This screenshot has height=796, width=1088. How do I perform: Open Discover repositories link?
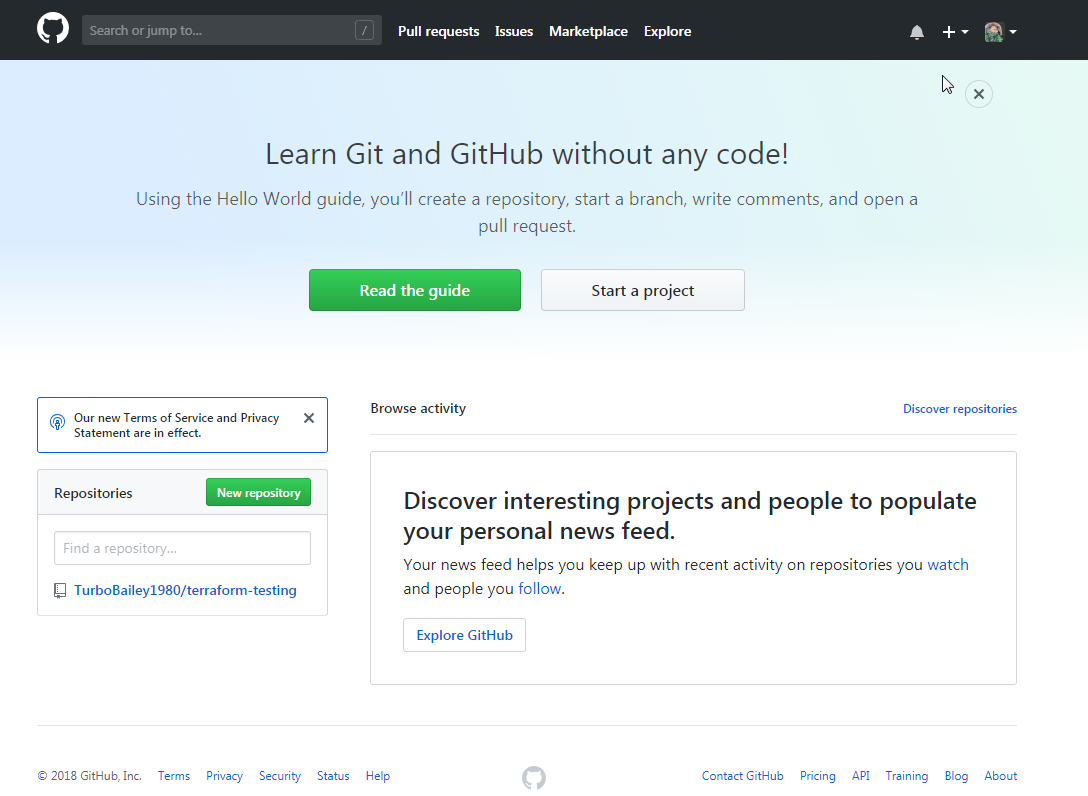pyautogui.click(x=960, y=409)
